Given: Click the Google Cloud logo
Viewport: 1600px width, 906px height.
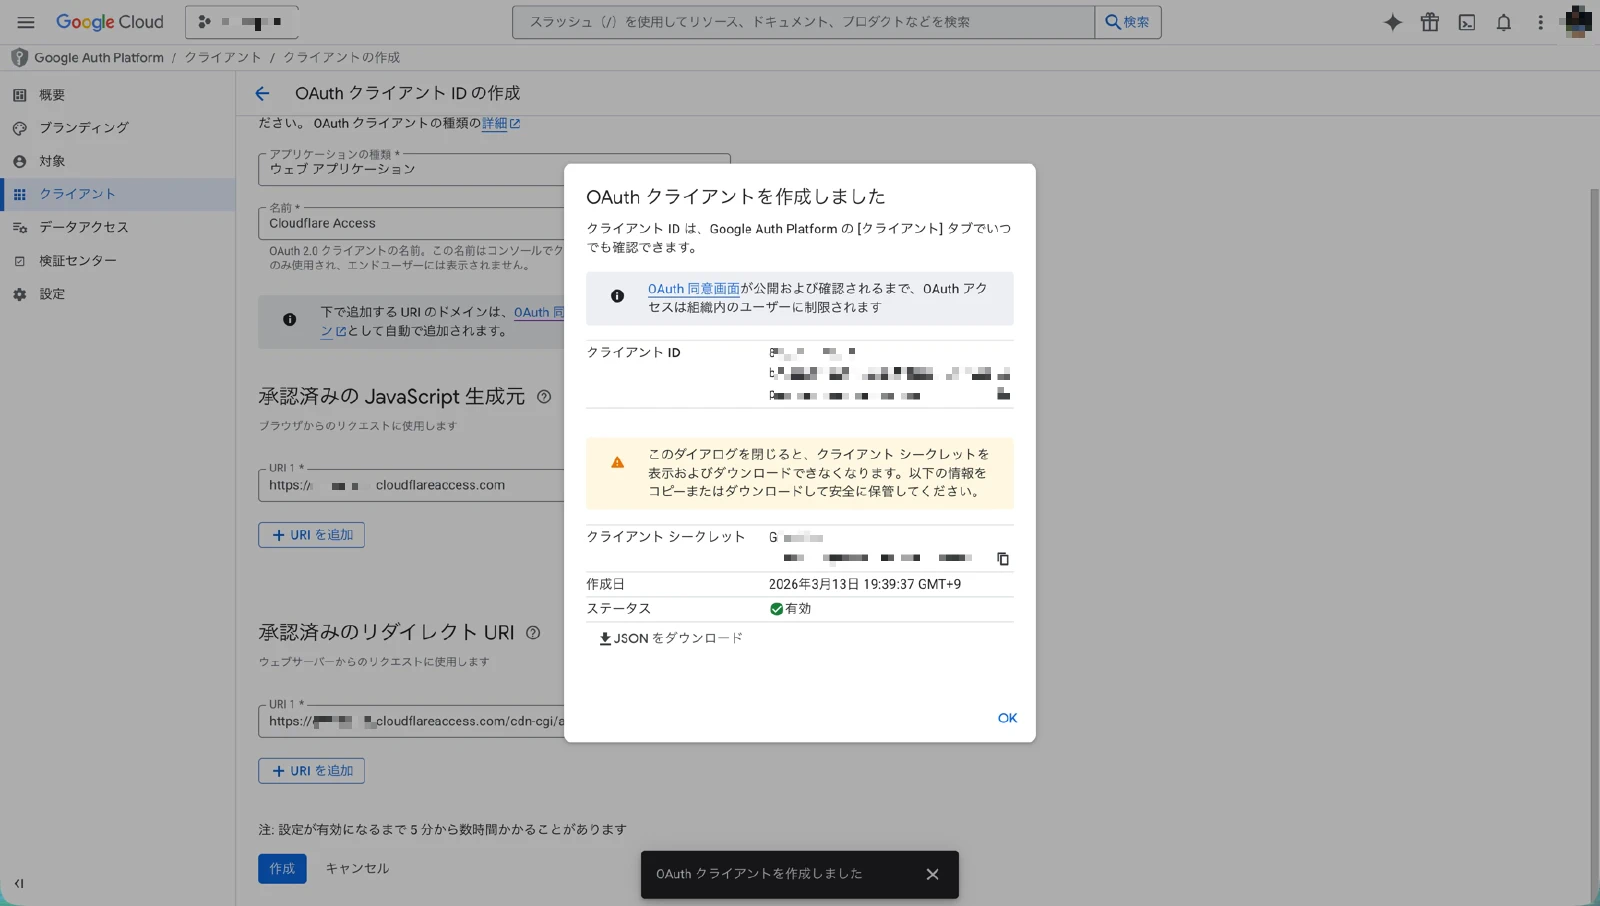Looking at the screenshot, I should [110, 21].
